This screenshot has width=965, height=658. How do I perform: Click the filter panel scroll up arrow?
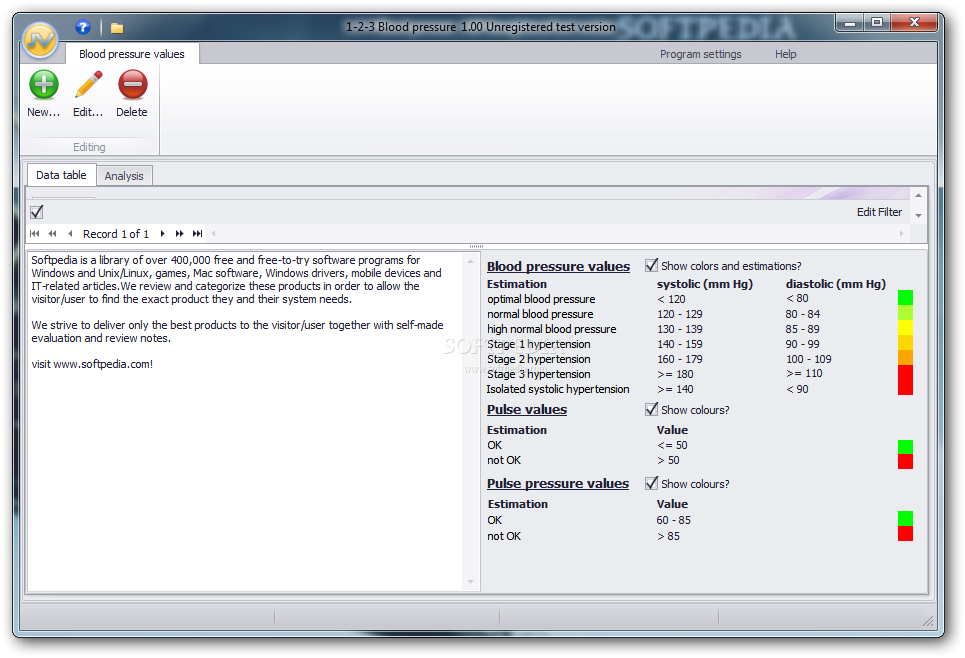click(x=918, y=195)
